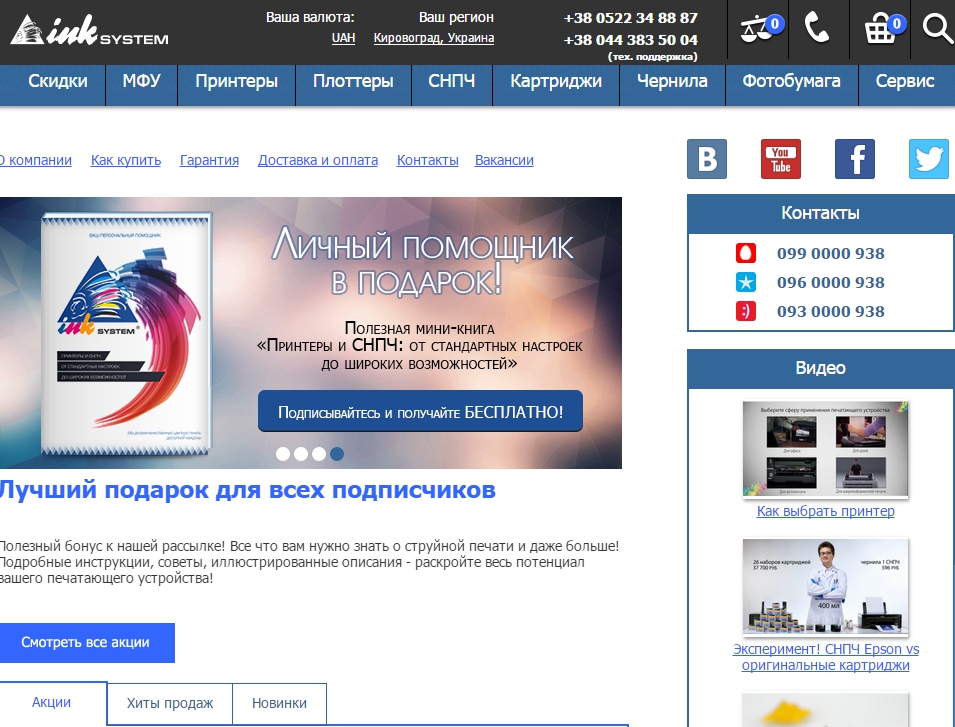
Task: Open the Плоттеры menu
Action: pyautogui.click(x=353, y=82)
